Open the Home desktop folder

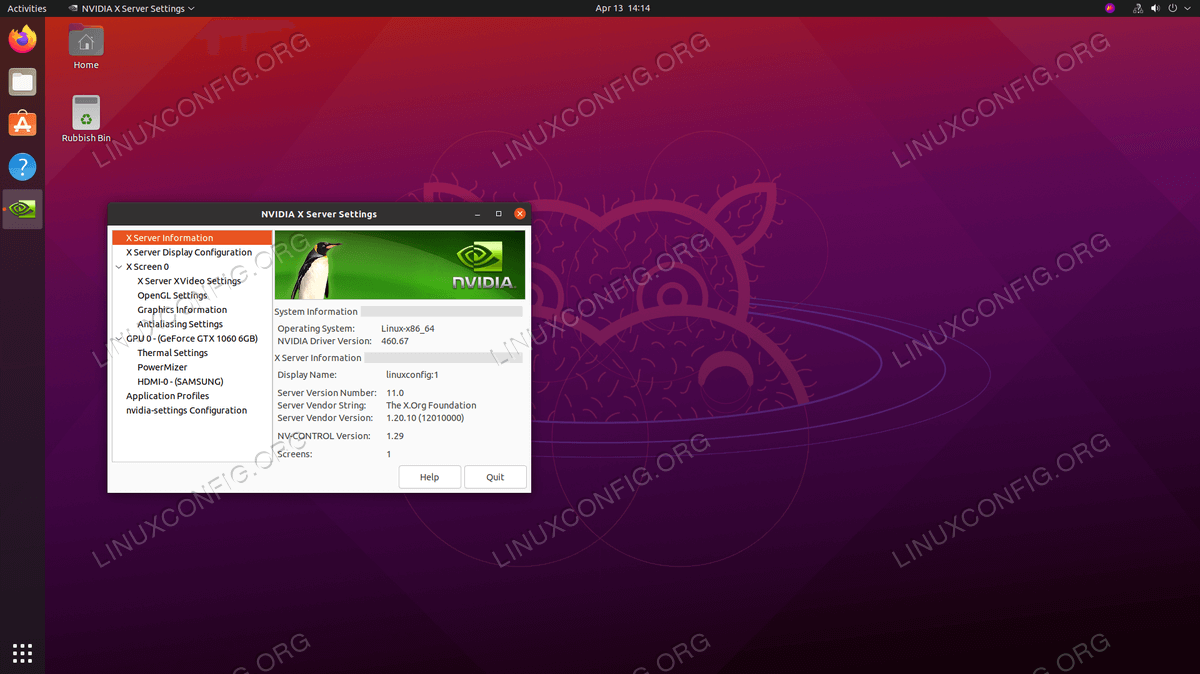86,48
